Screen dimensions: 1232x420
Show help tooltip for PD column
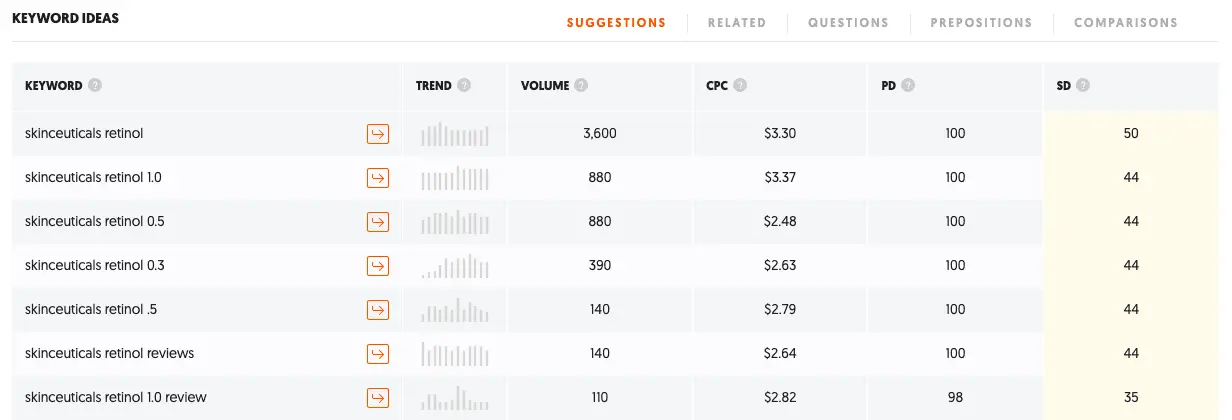pyautogui.click(x=909, y=86)
